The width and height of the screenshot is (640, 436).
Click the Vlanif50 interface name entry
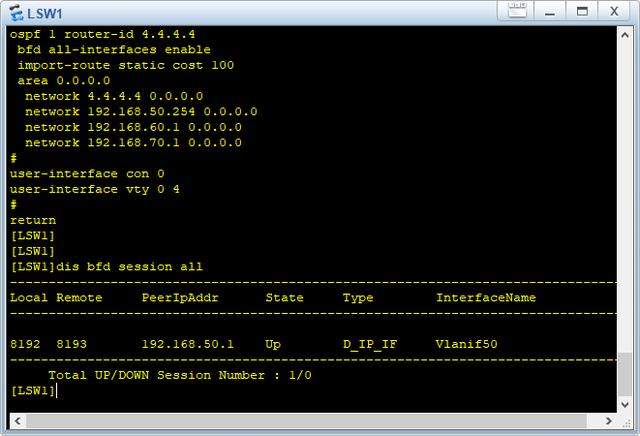pos(467,344)
